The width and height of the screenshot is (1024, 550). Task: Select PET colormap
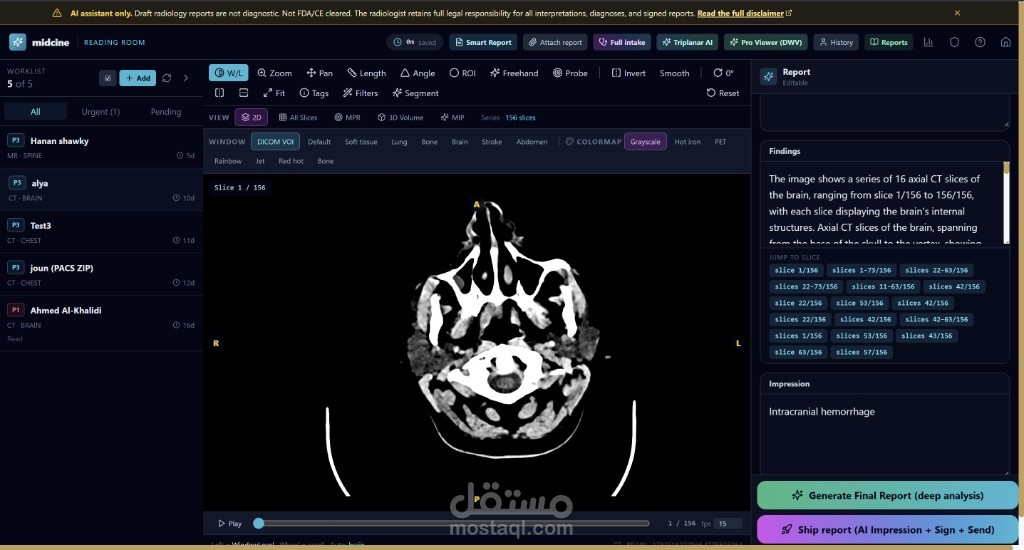pyautogui.click(x=720, y=142)
